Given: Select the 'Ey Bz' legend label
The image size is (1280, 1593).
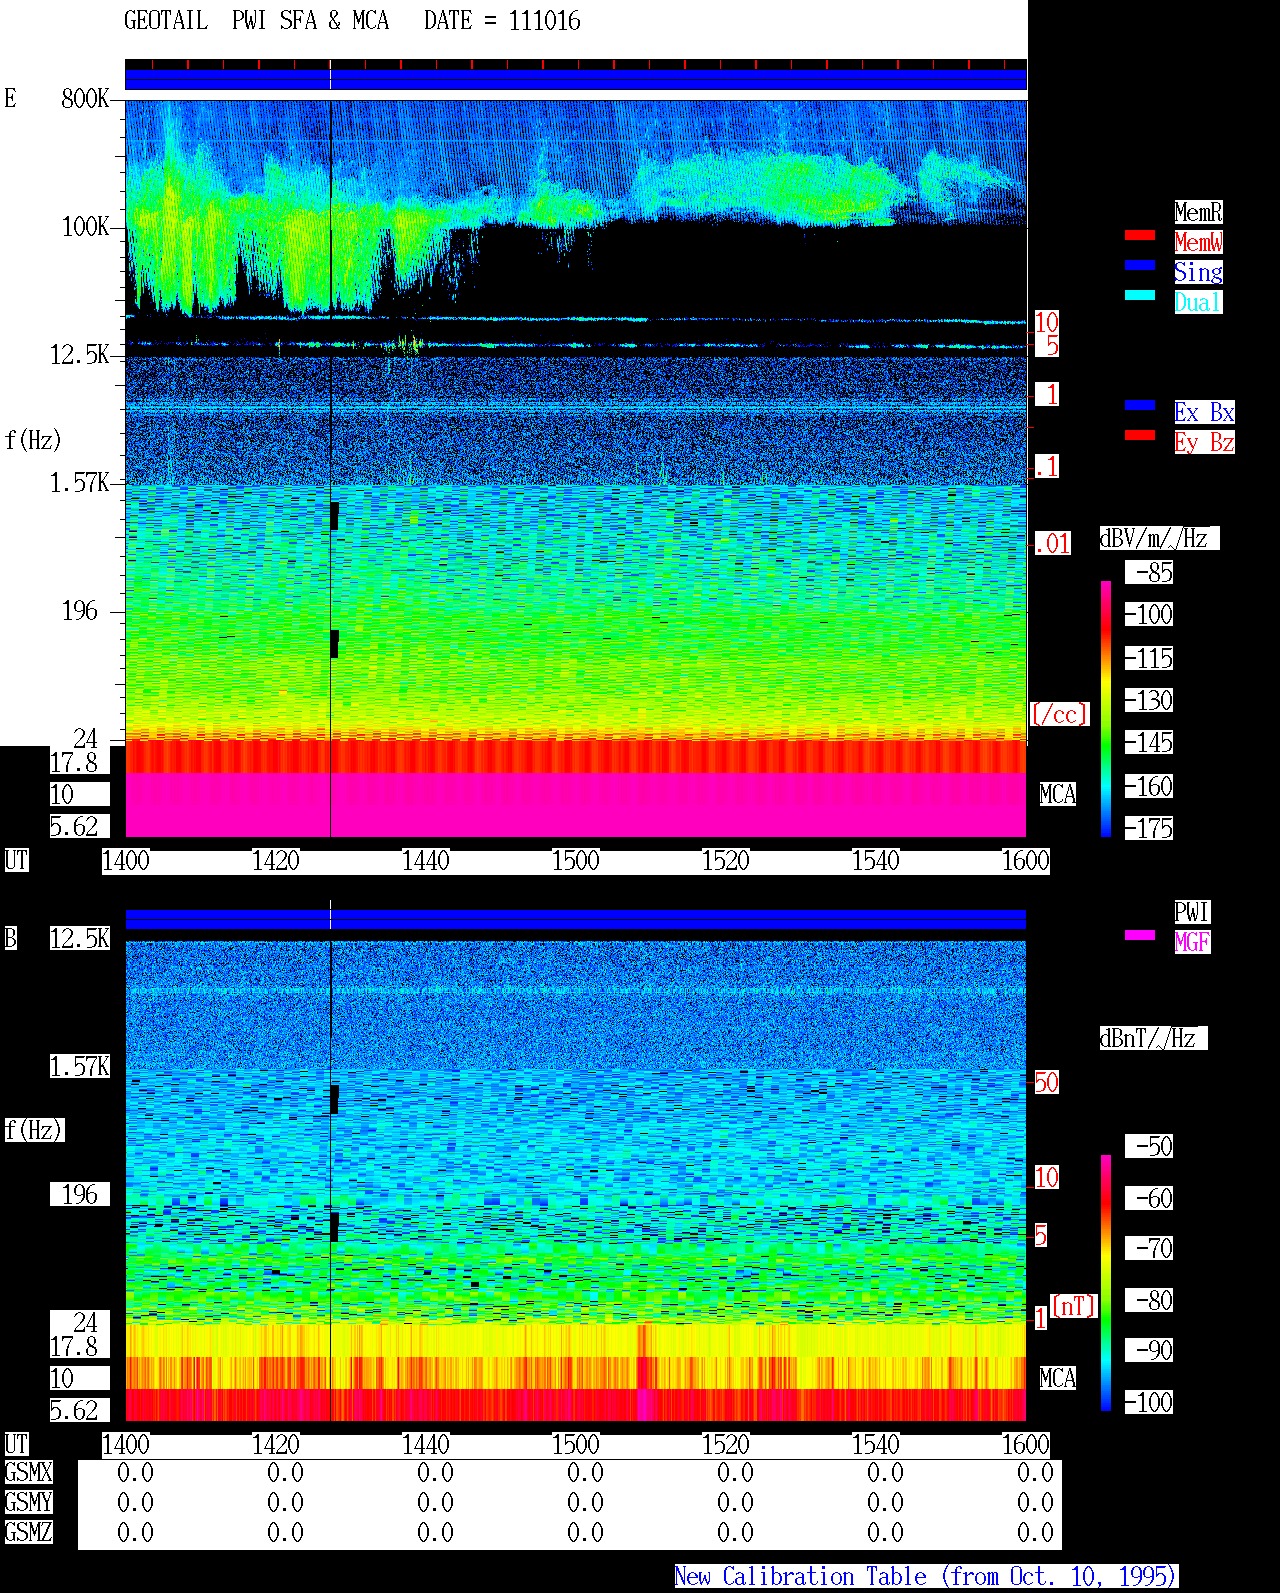Looking at the screenshot, I should click(1204, 442).
